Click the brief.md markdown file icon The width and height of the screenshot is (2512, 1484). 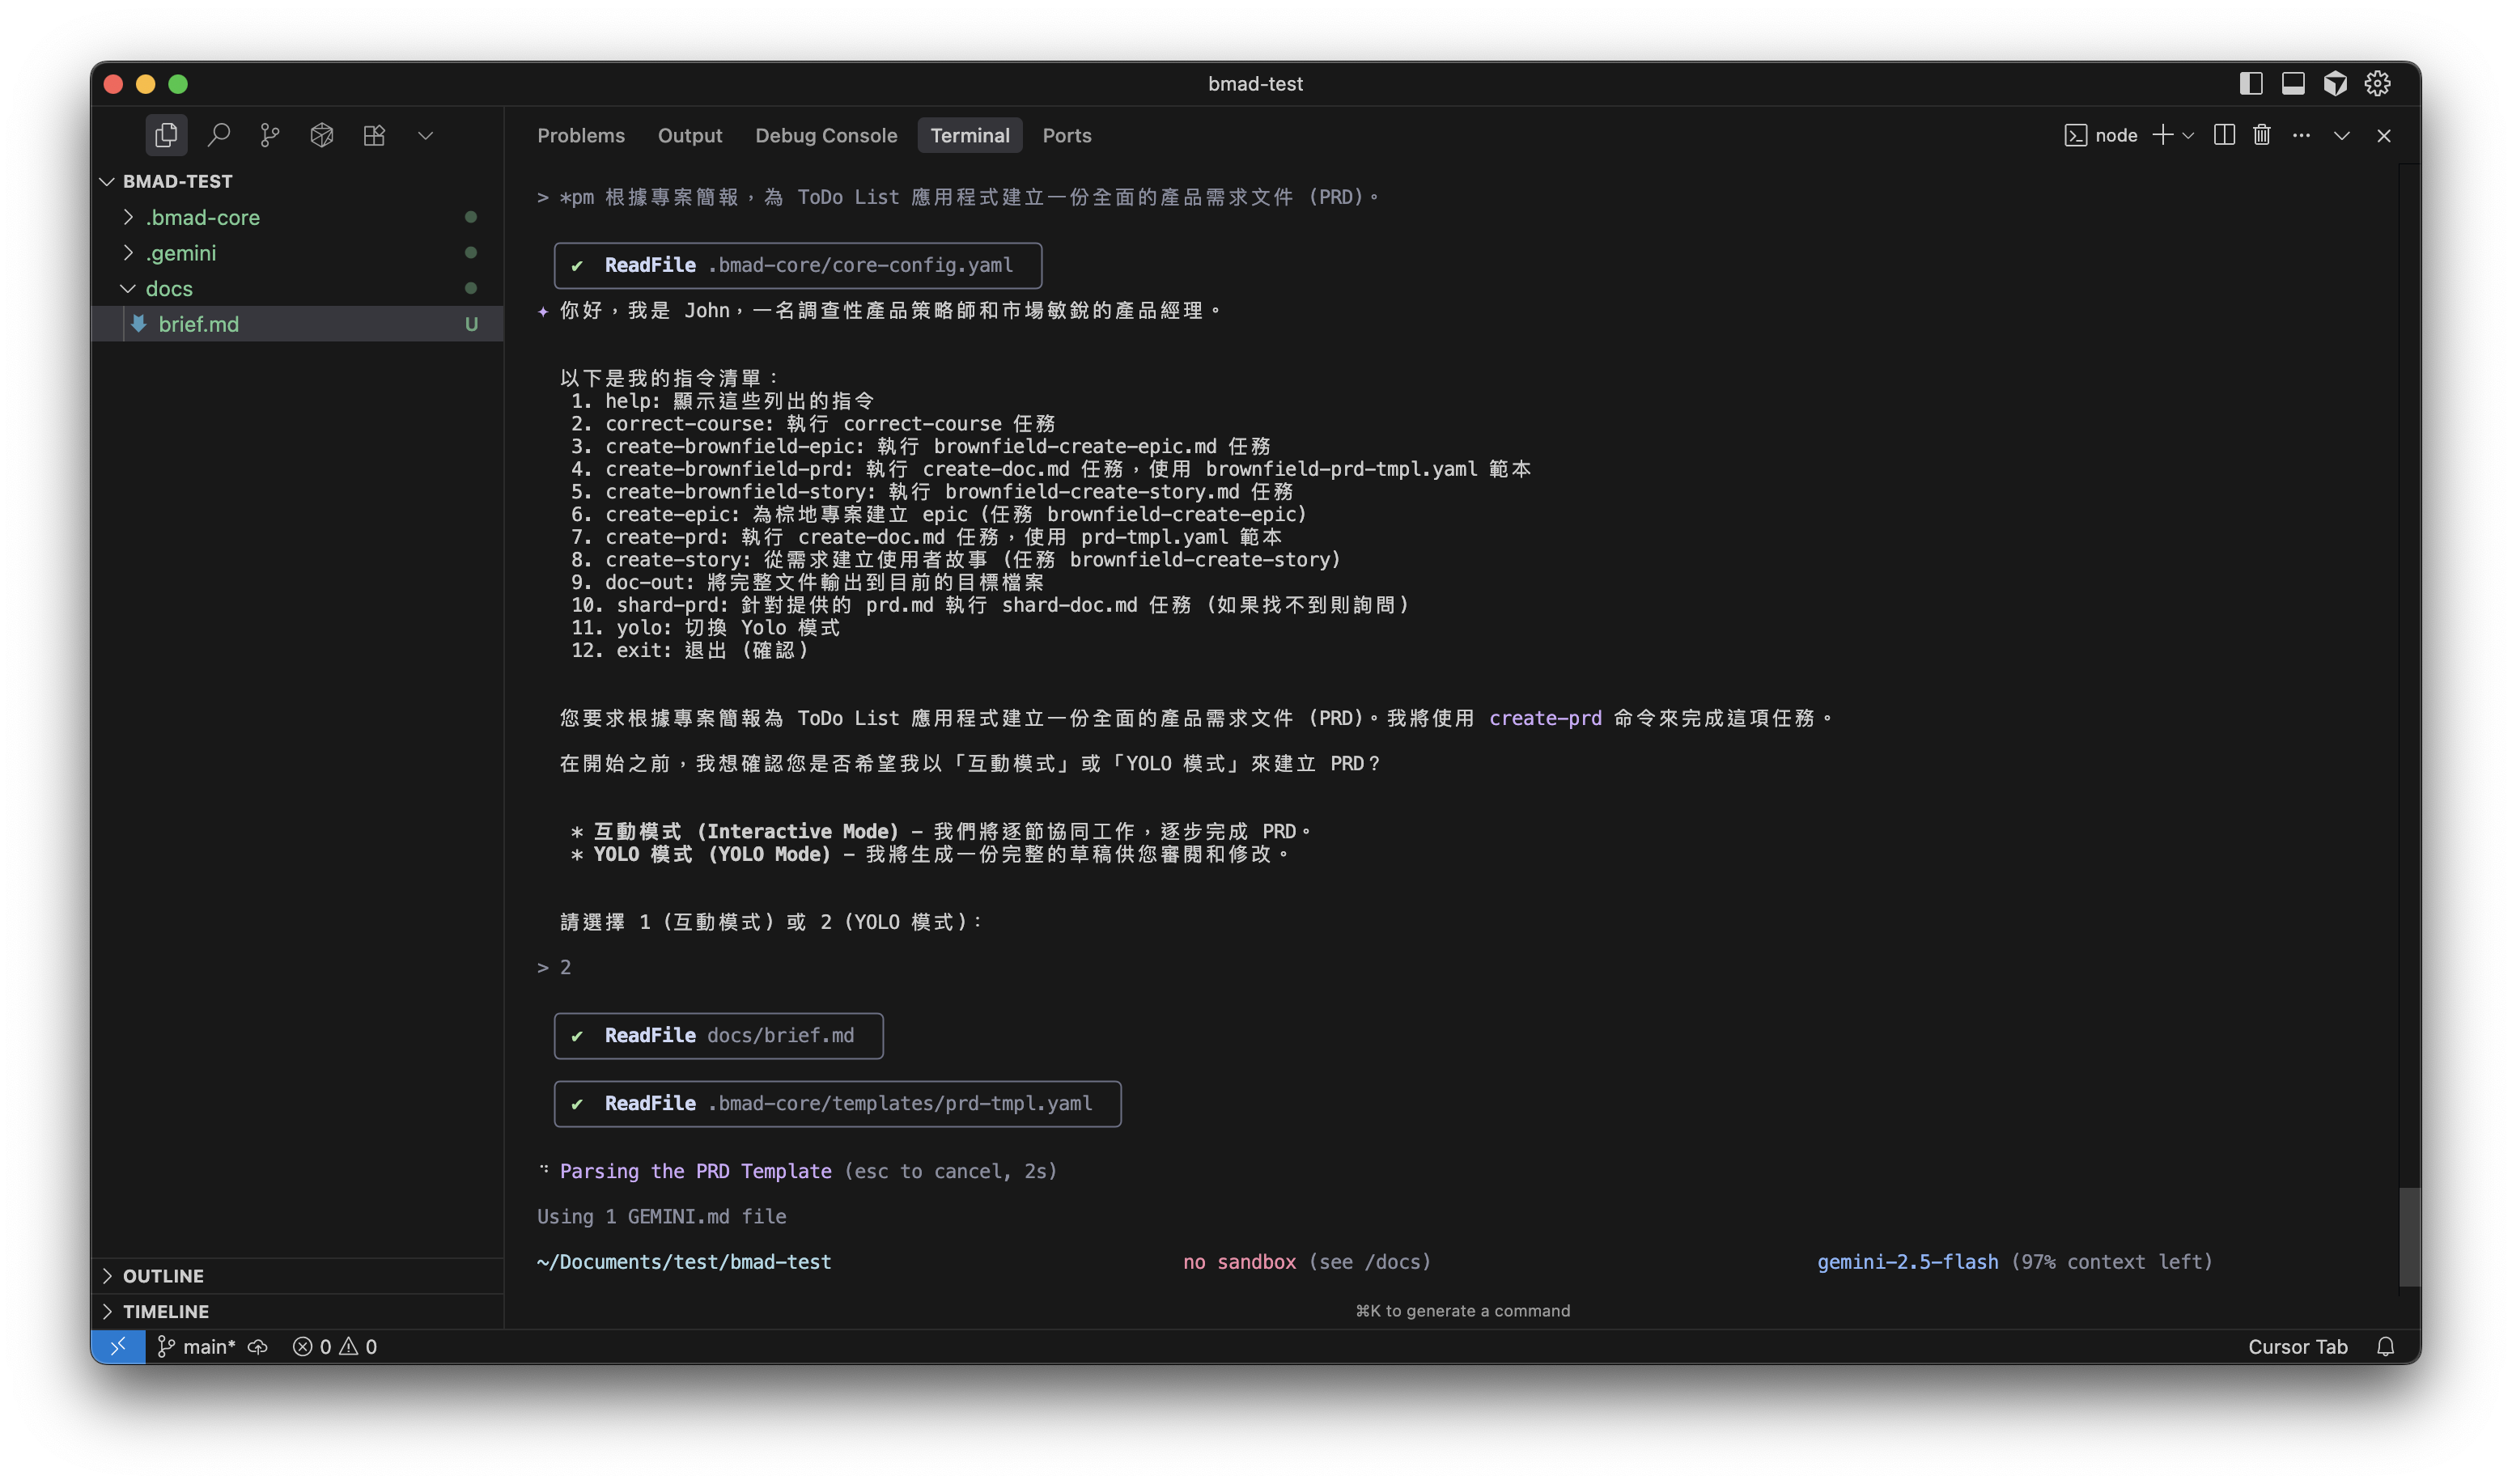point(139,324)
